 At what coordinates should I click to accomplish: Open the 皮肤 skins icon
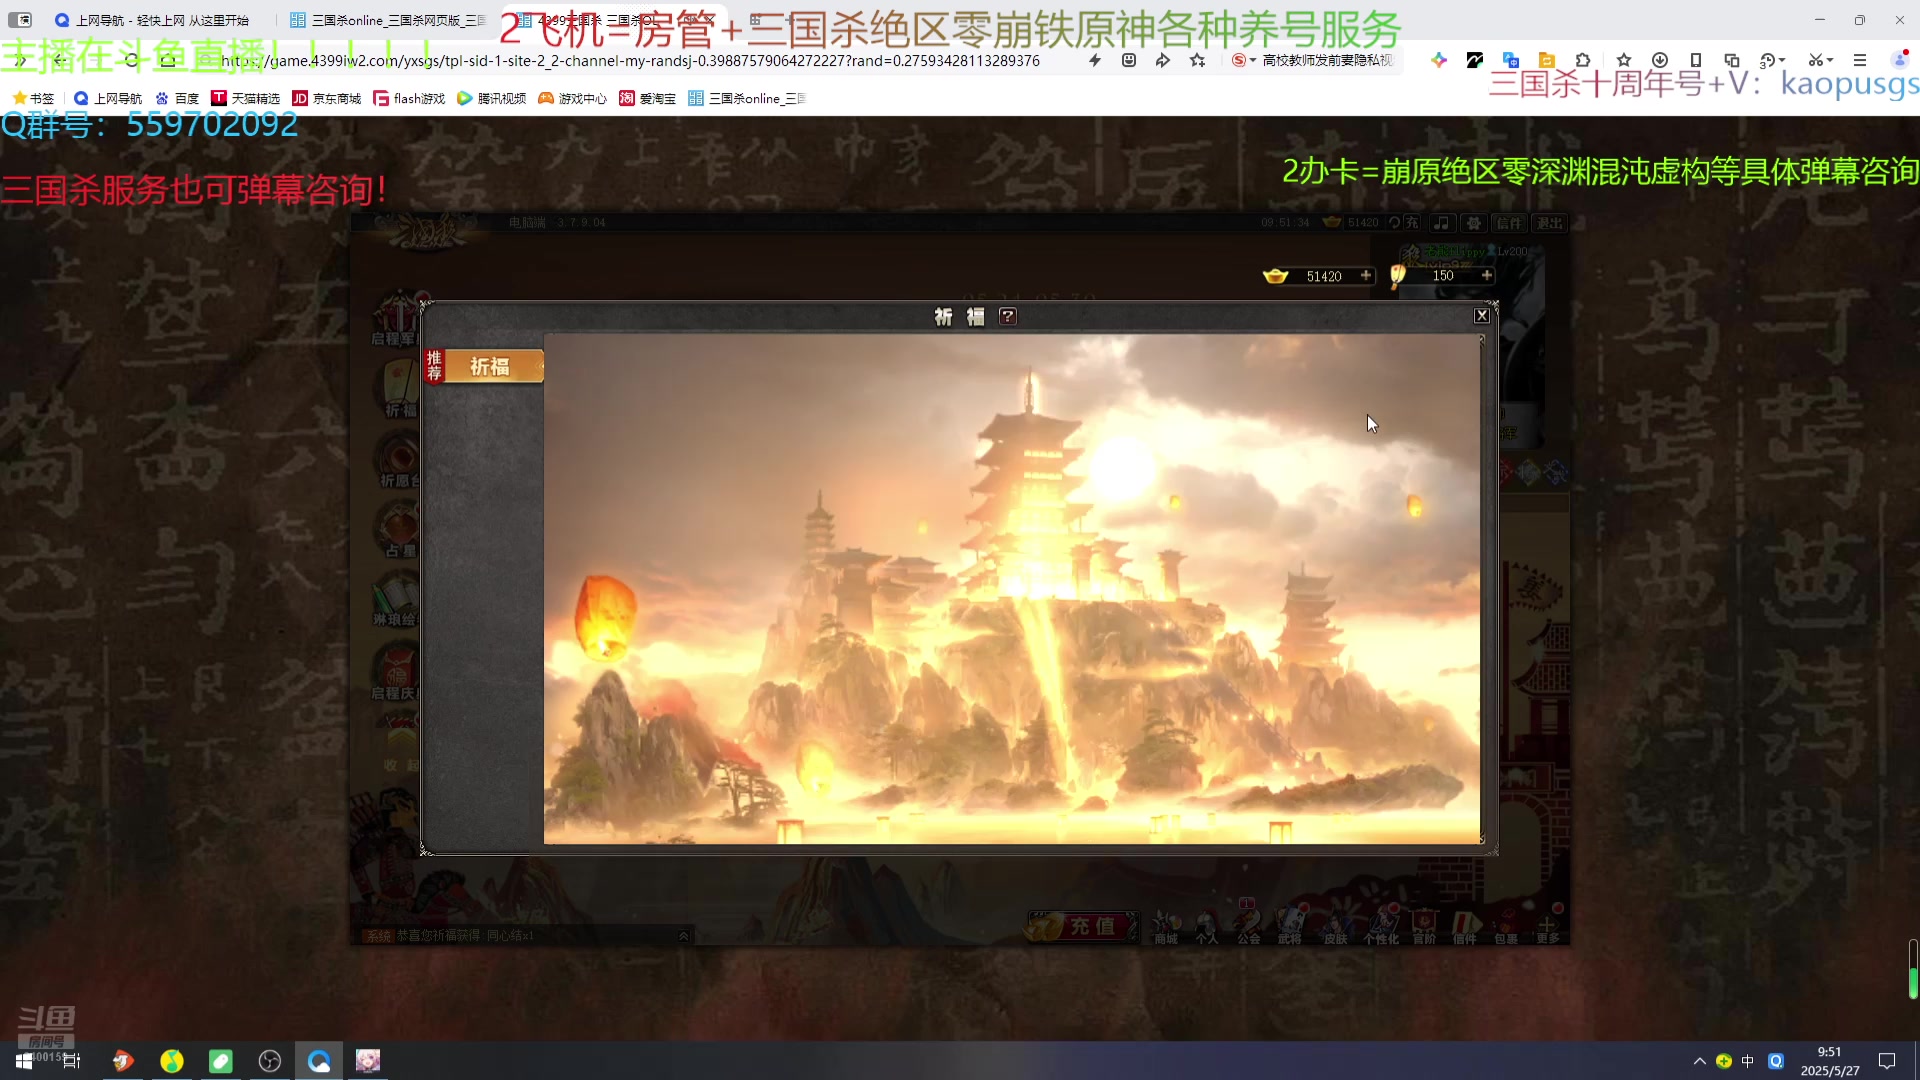point(1336,927)
